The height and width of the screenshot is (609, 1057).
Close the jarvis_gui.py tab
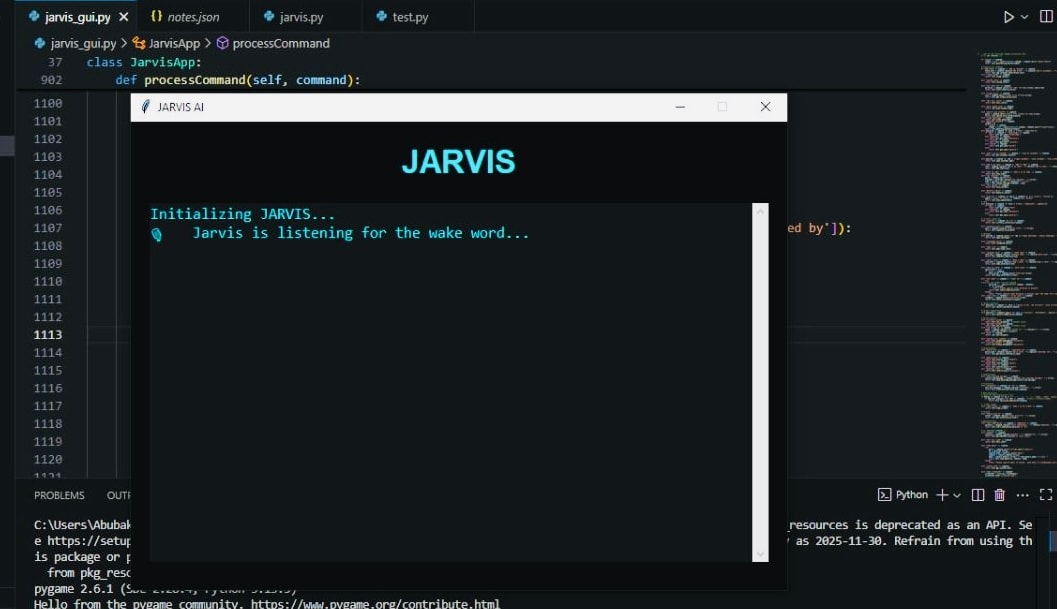[123, 16]
